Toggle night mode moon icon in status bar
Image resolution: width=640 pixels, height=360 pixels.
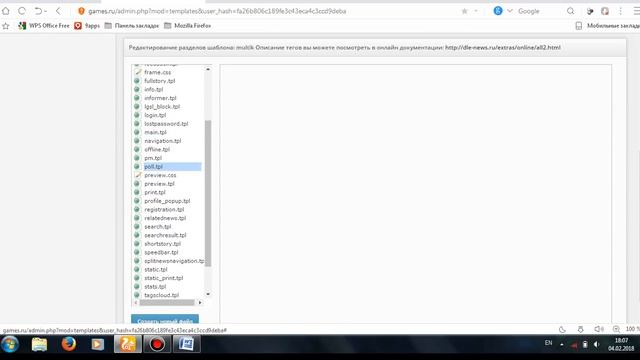tap(562, 329)
